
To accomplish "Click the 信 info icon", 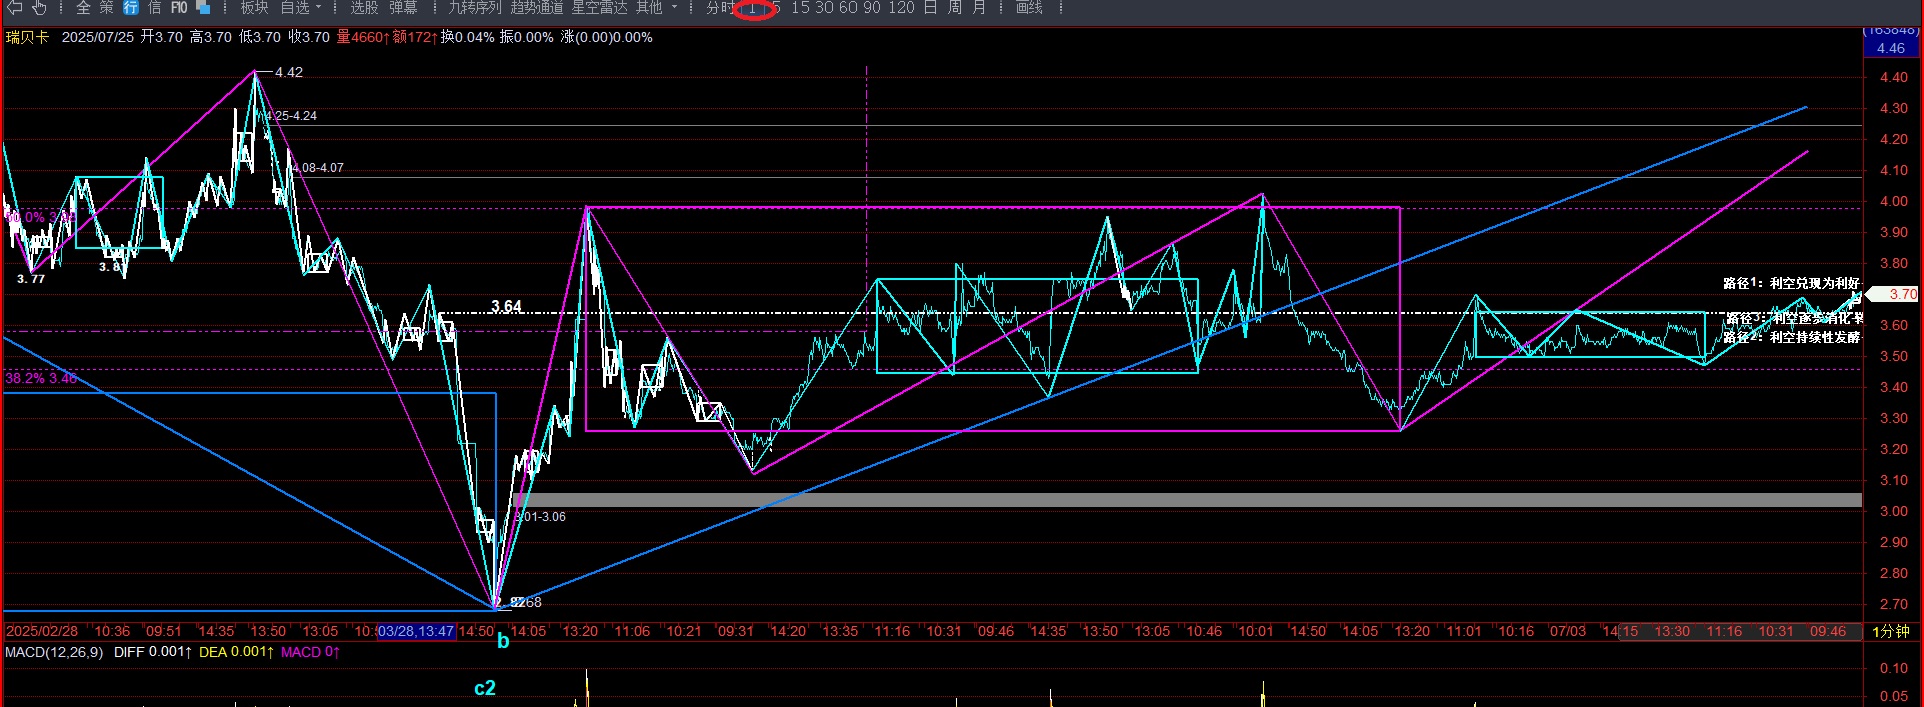I will (x=155, y=8).
